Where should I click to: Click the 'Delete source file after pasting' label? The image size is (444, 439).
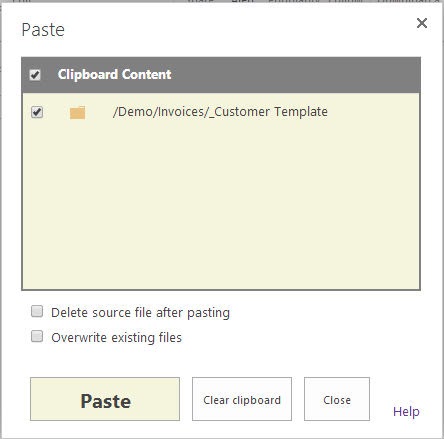140,313
